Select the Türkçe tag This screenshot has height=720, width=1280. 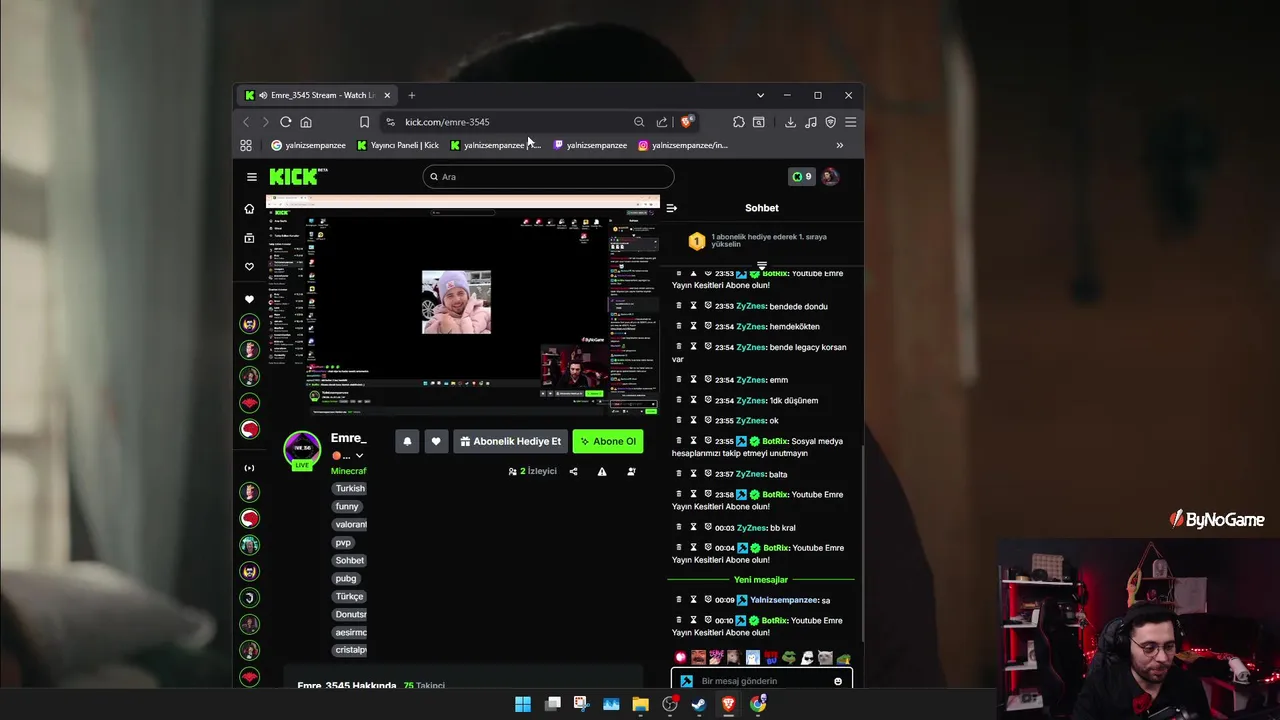coord(350,596)
